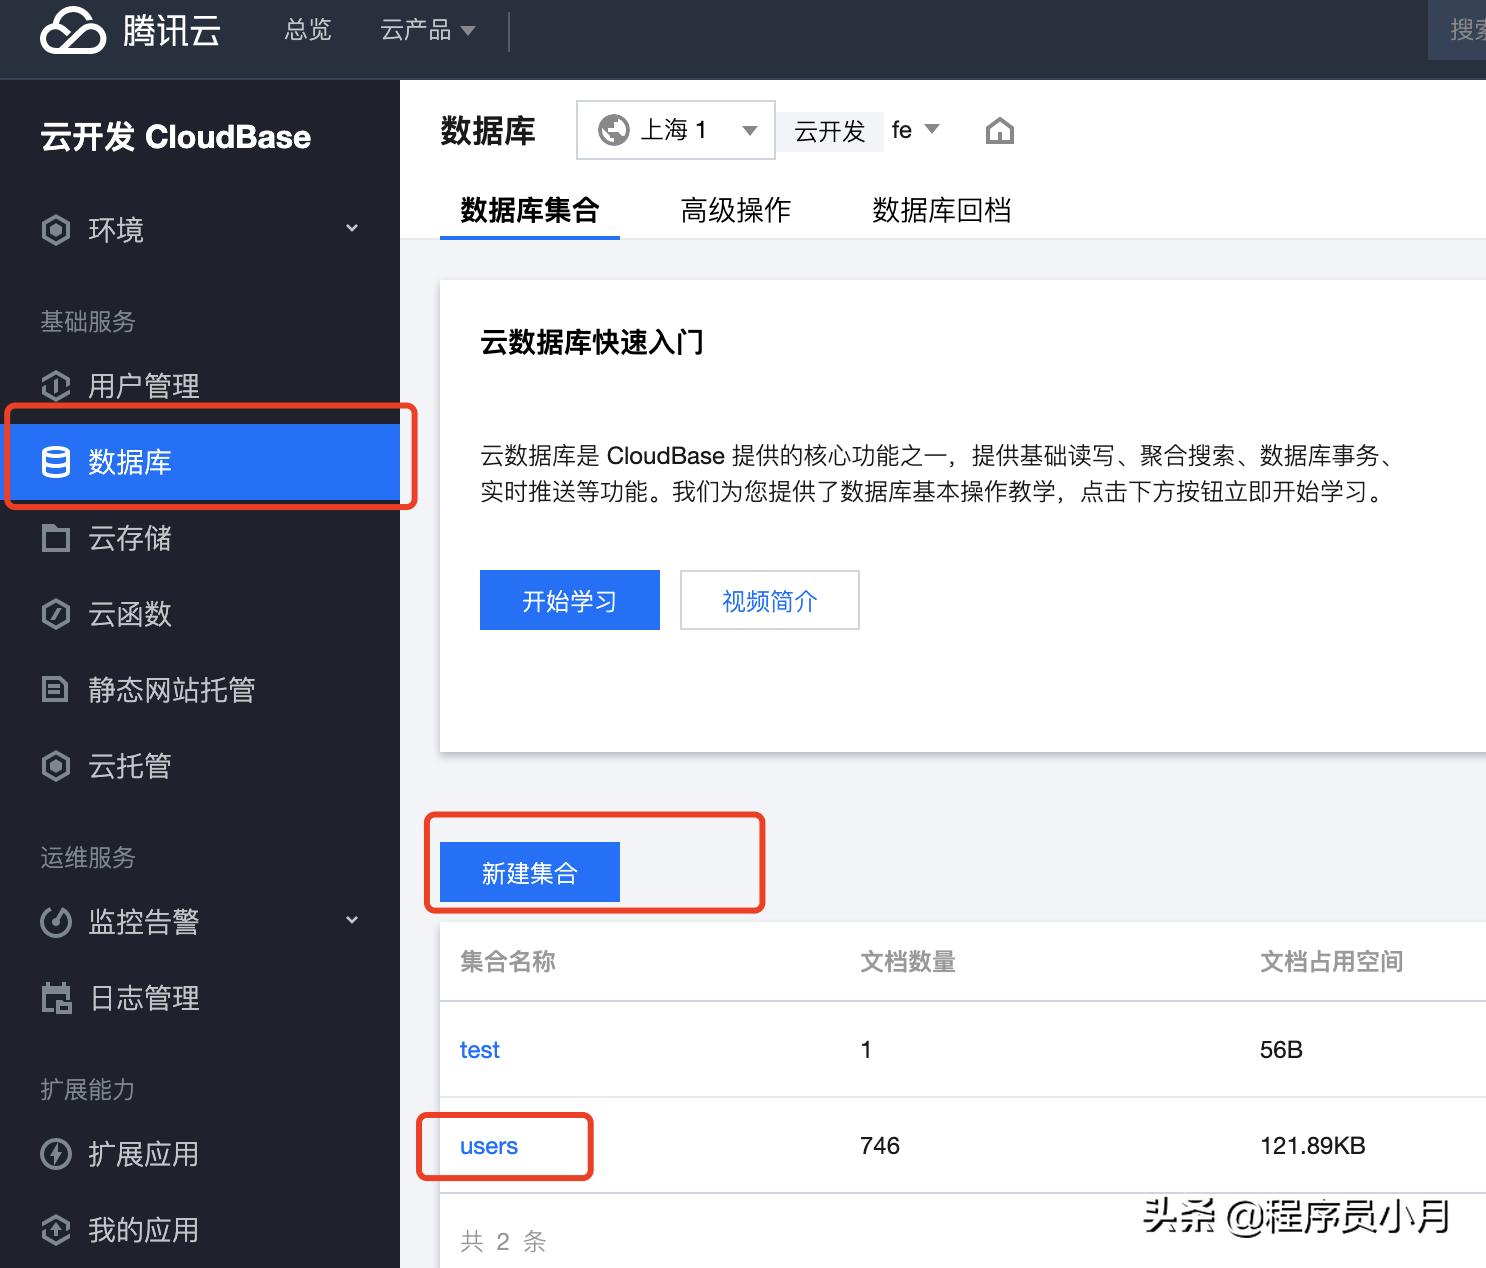Click the home icon beside environment selector
The image size is (1486, 1268).
pyautogui.click(x=1000, y=131)
